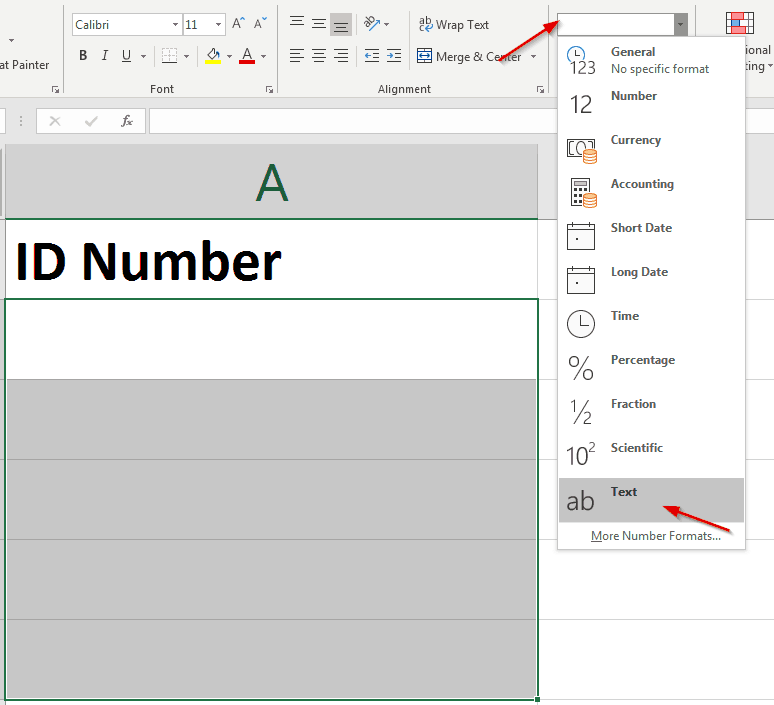Toggle Italic formatting
Image resolution: width=774 pixels, height=705 pixels.
(105, 55)
